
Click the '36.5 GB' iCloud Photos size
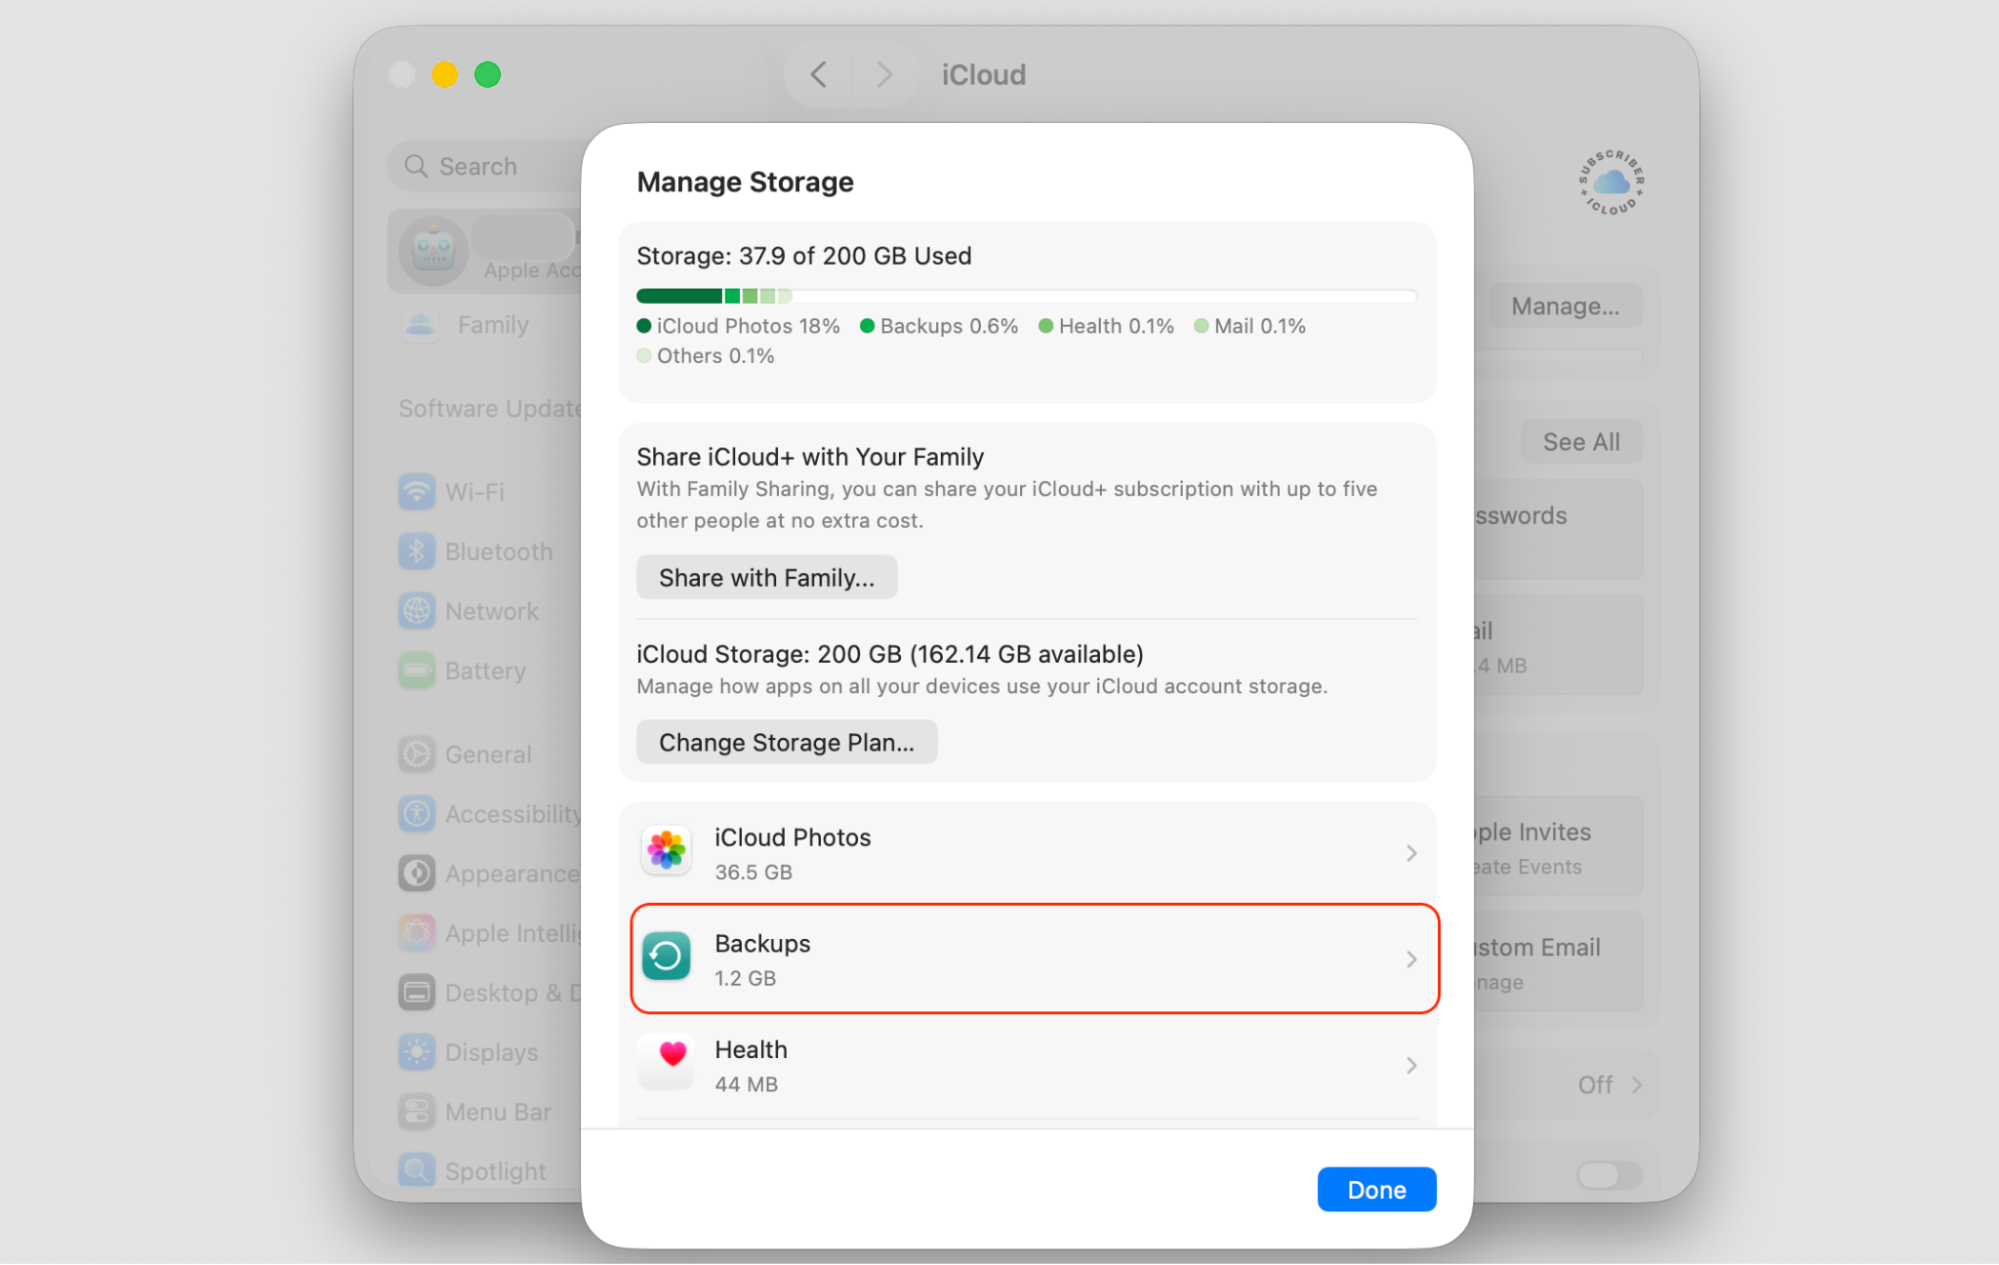coord(753,872)
